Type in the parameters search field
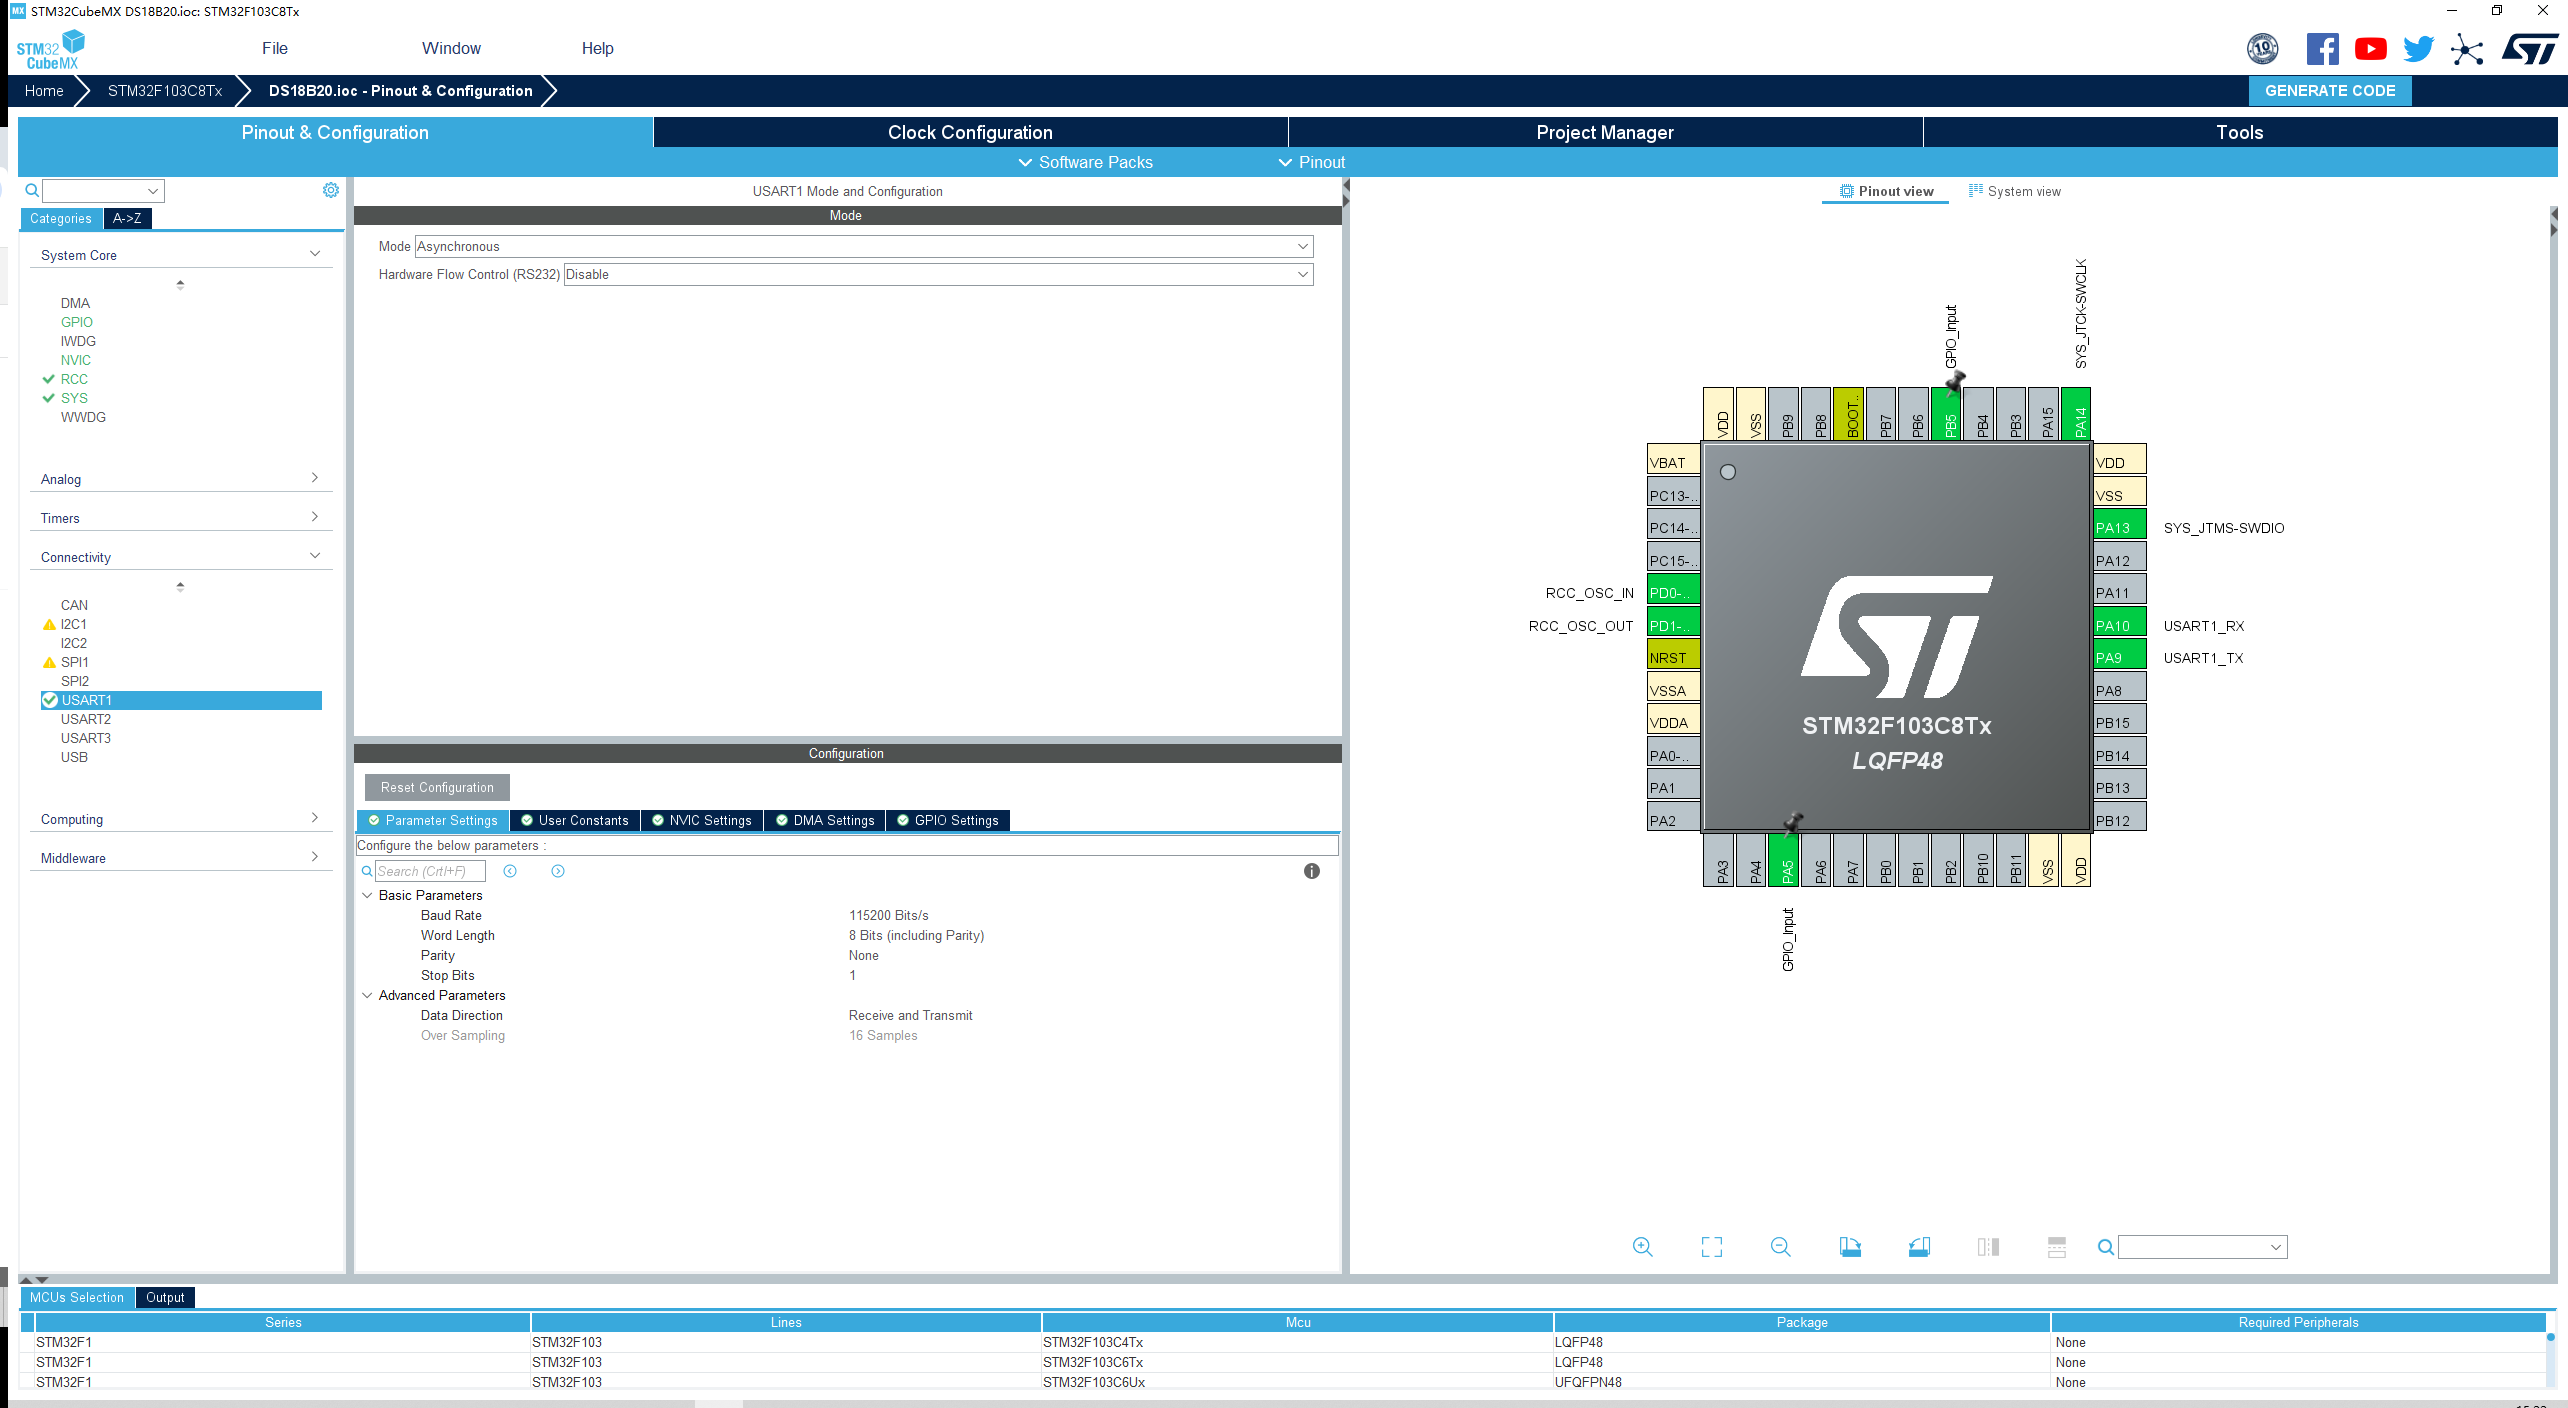Image resolution: width=2568 pixels, height=1408 pixels. pyautogui.click(x=428, y=871)
